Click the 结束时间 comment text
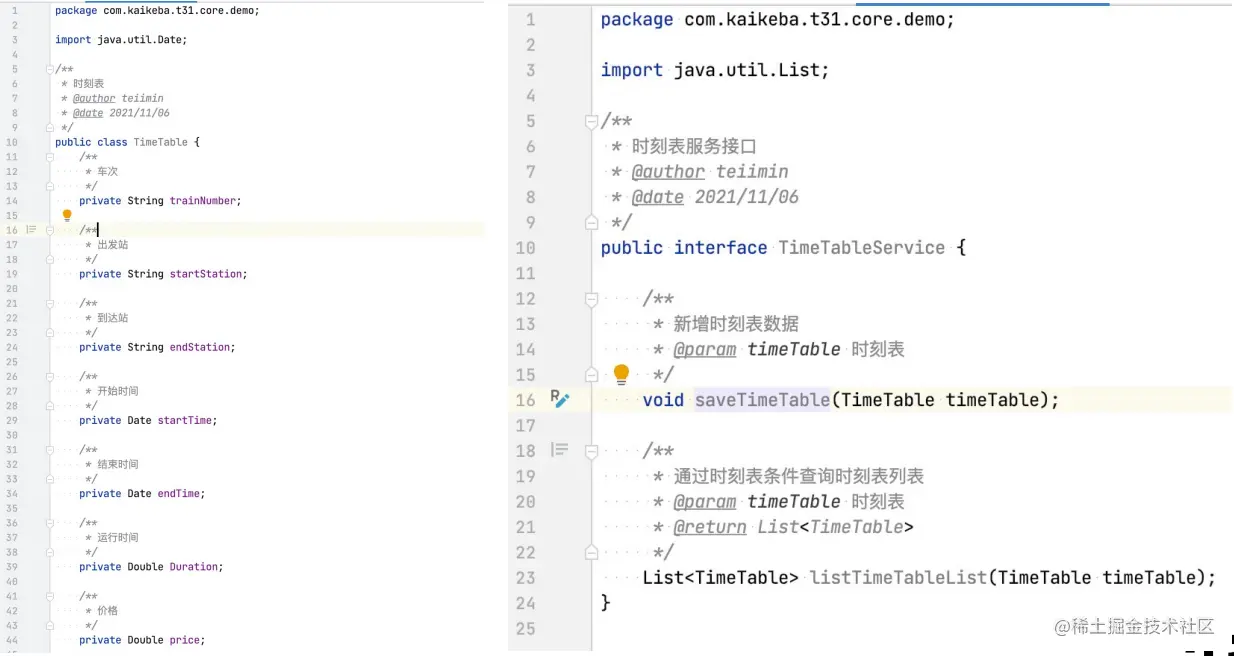The height and width of the screenshot is (656, 1234). (118, 464)
